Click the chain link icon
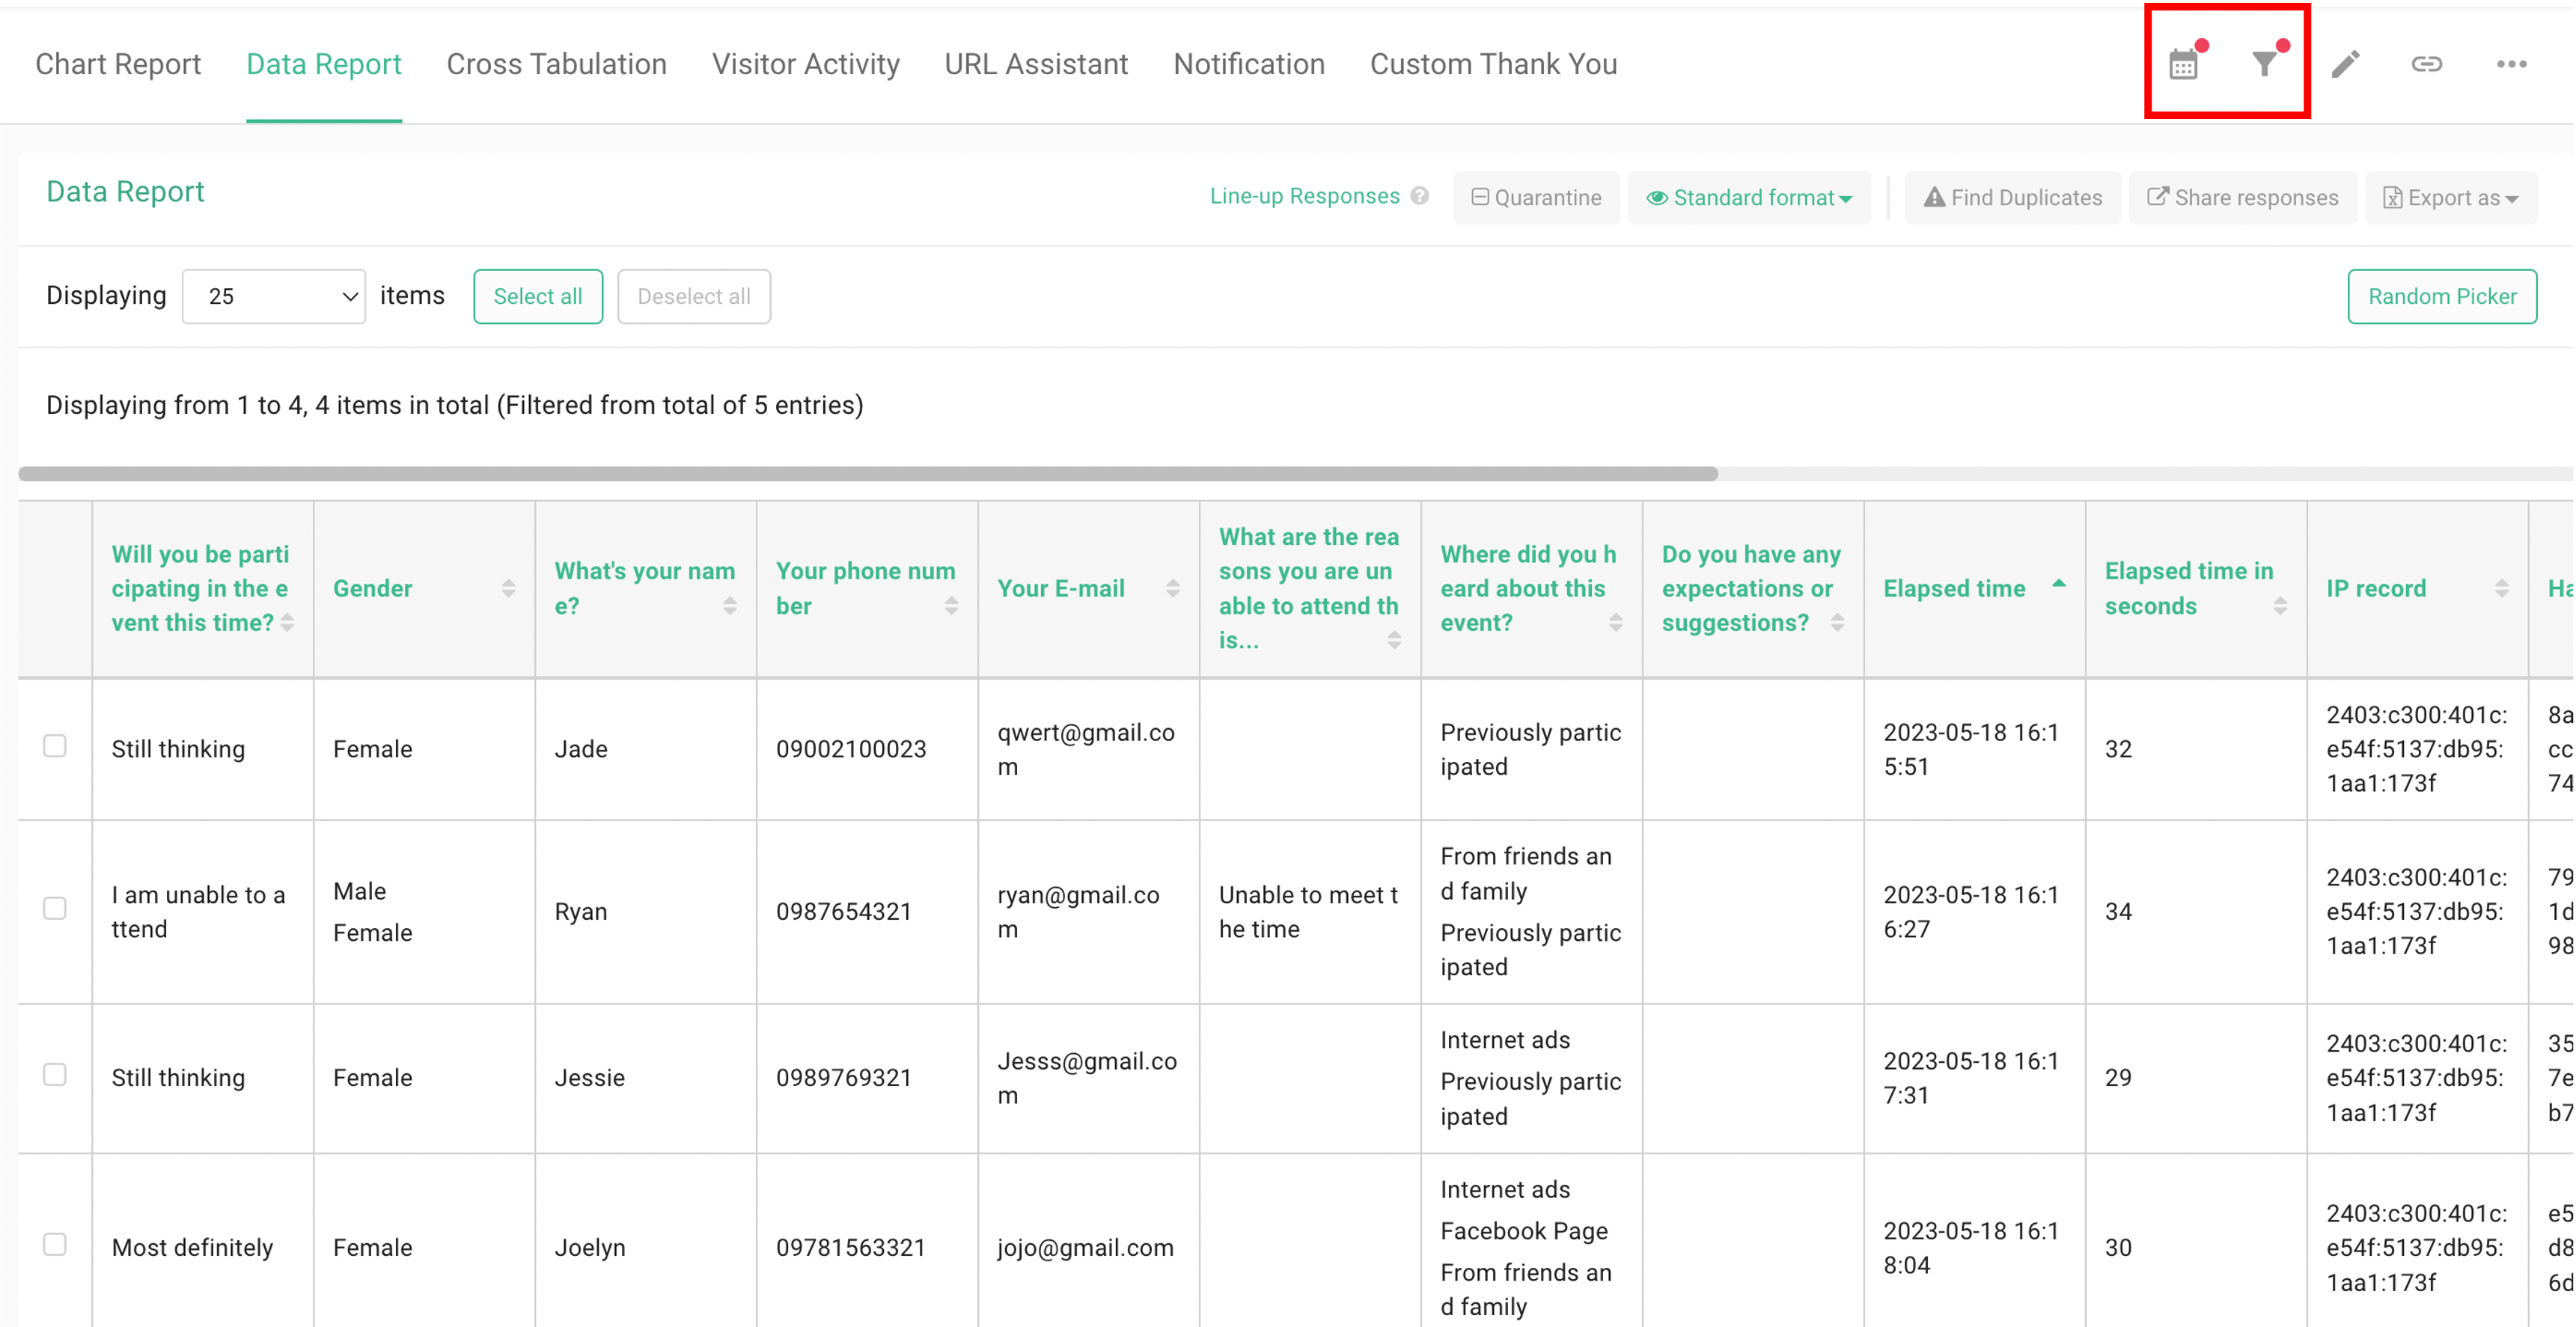The image size is (2576, 1327). click(x=2426, y=65)
